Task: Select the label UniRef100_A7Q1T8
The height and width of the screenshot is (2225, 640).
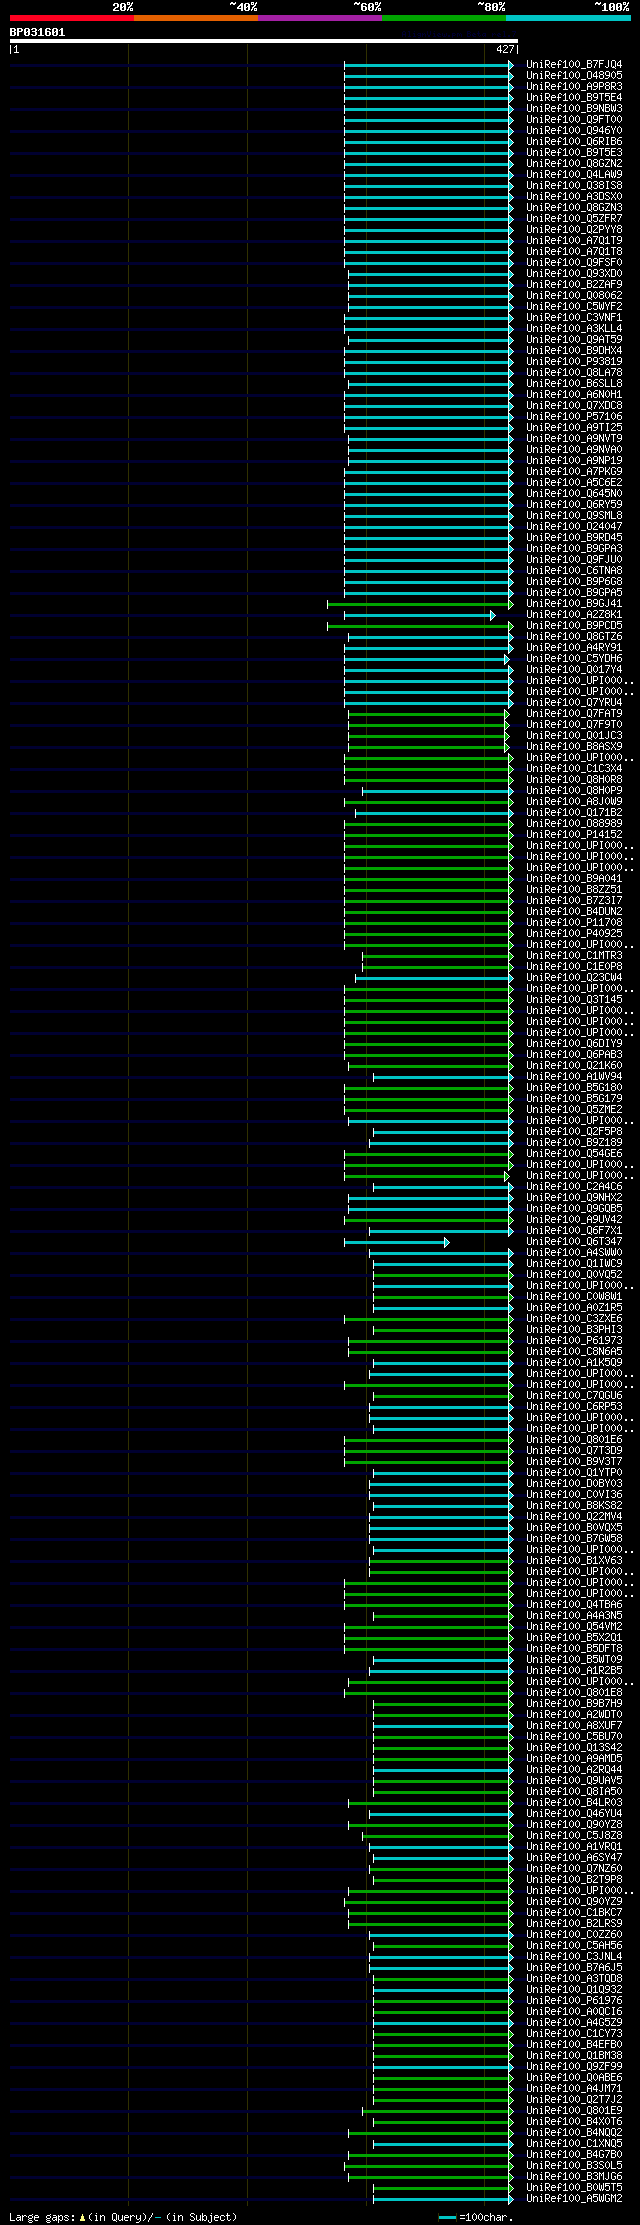Action: 574,251
